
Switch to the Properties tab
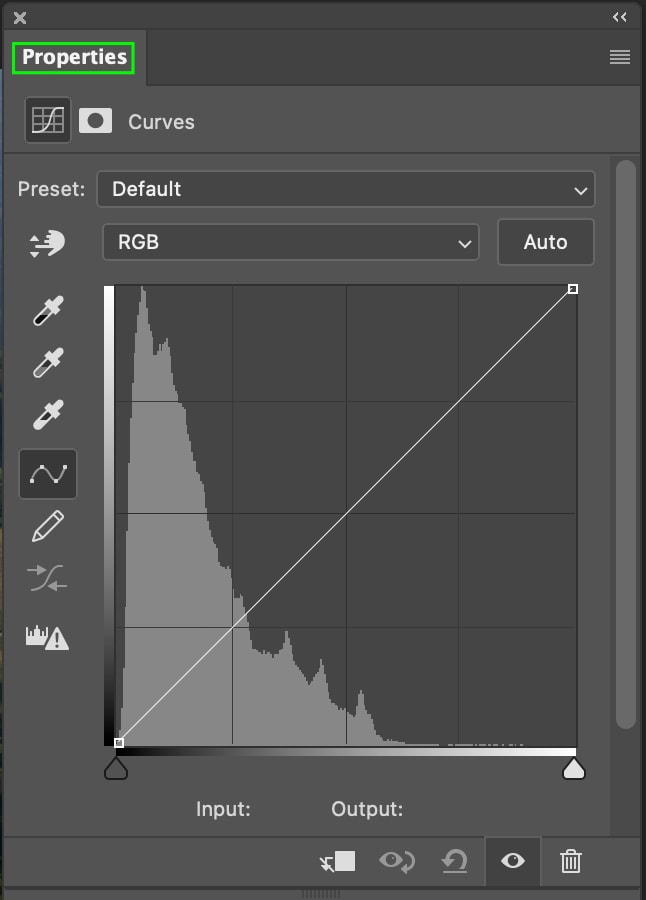pyautogui.click(x=74, y=57)
